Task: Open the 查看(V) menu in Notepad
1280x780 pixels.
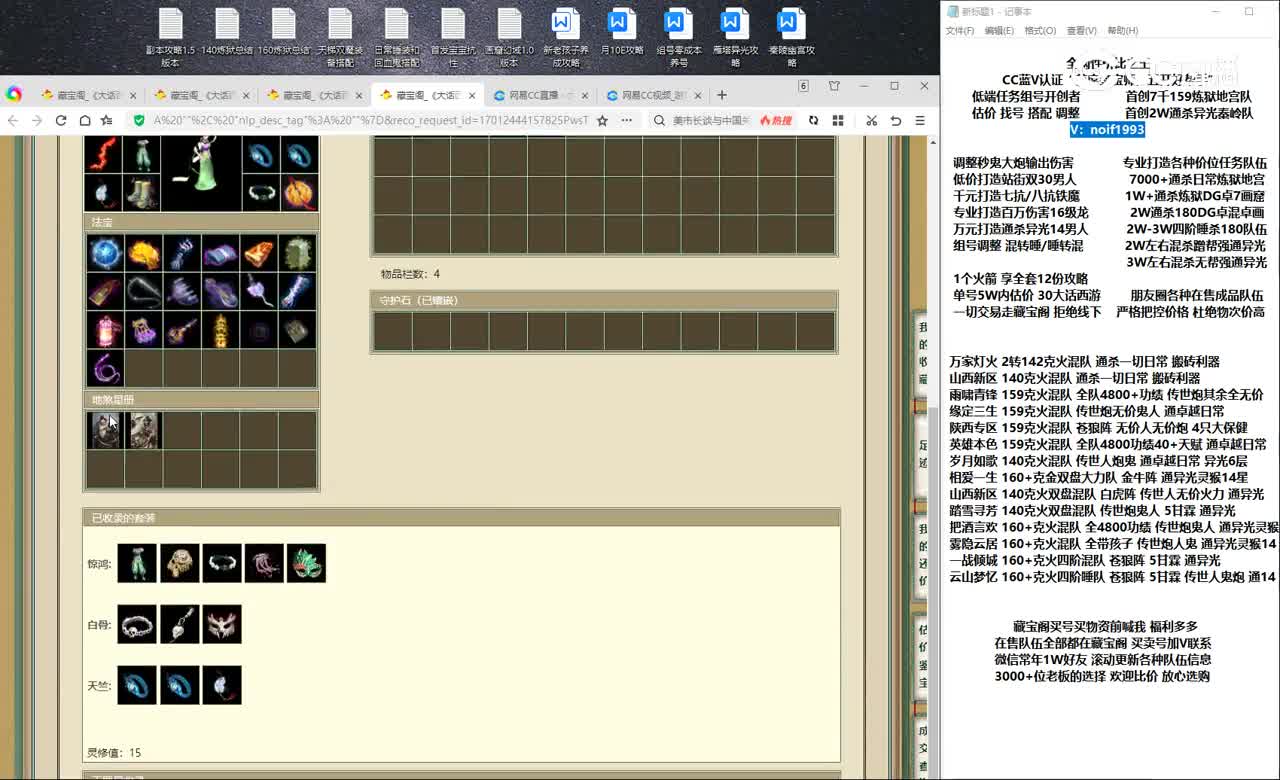Action: tap(1081, 31)
